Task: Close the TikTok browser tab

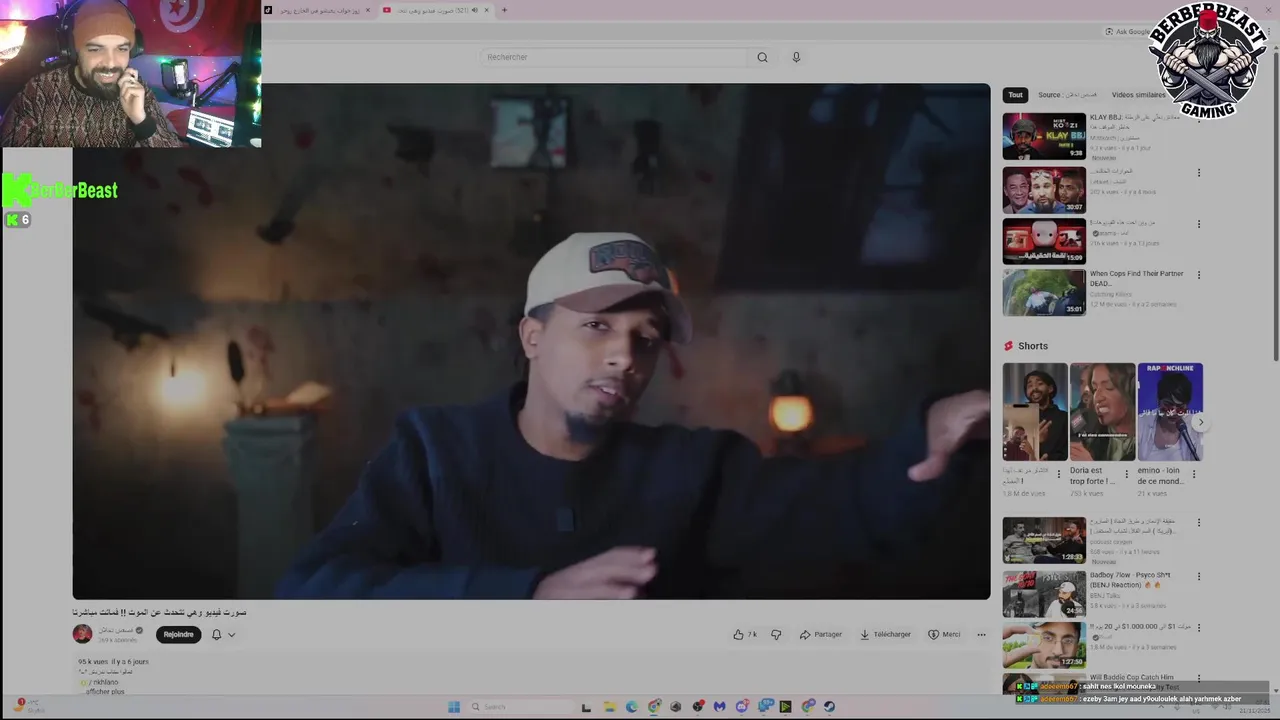Action: tap(368, 10)
